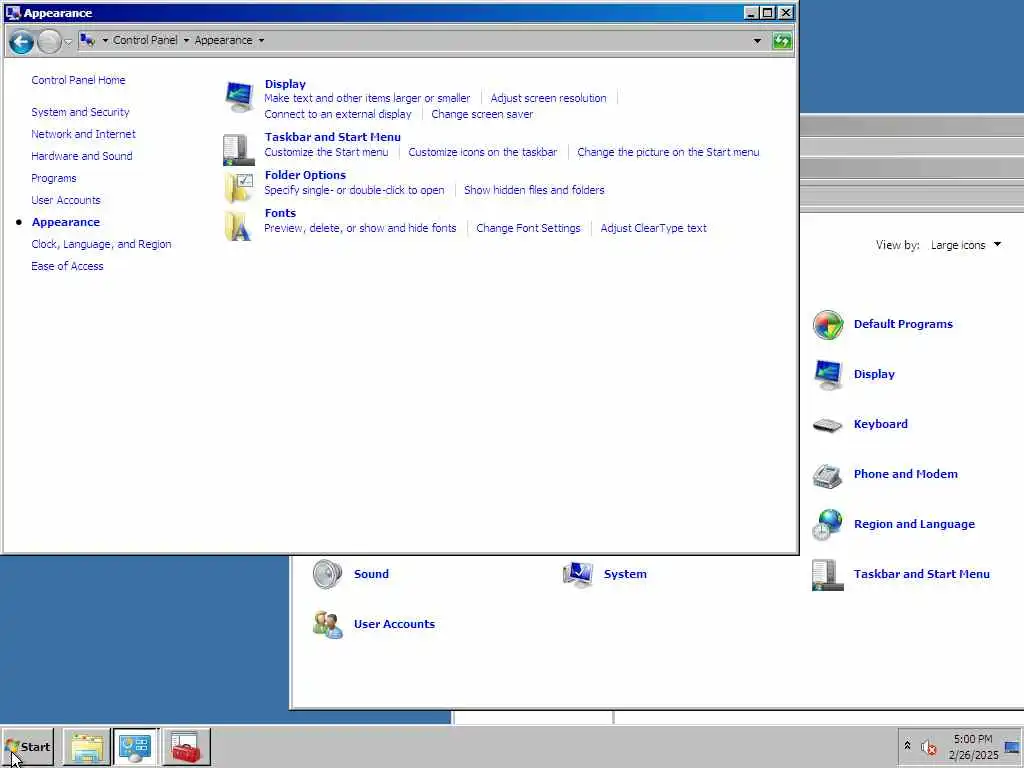Go back with the blue Back arrow
The height and width of the screenshot is (768, 1024).
(22, 42)
